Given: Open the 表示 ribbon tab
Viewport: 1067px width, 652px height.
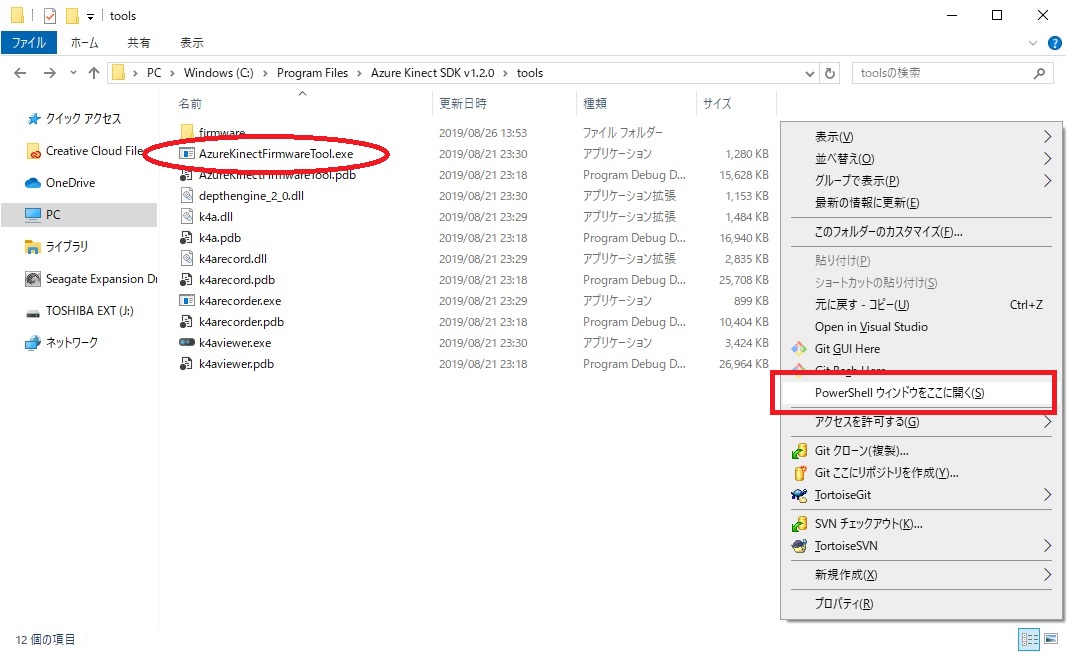Looking at the screenshot, I should coord(192,43).
